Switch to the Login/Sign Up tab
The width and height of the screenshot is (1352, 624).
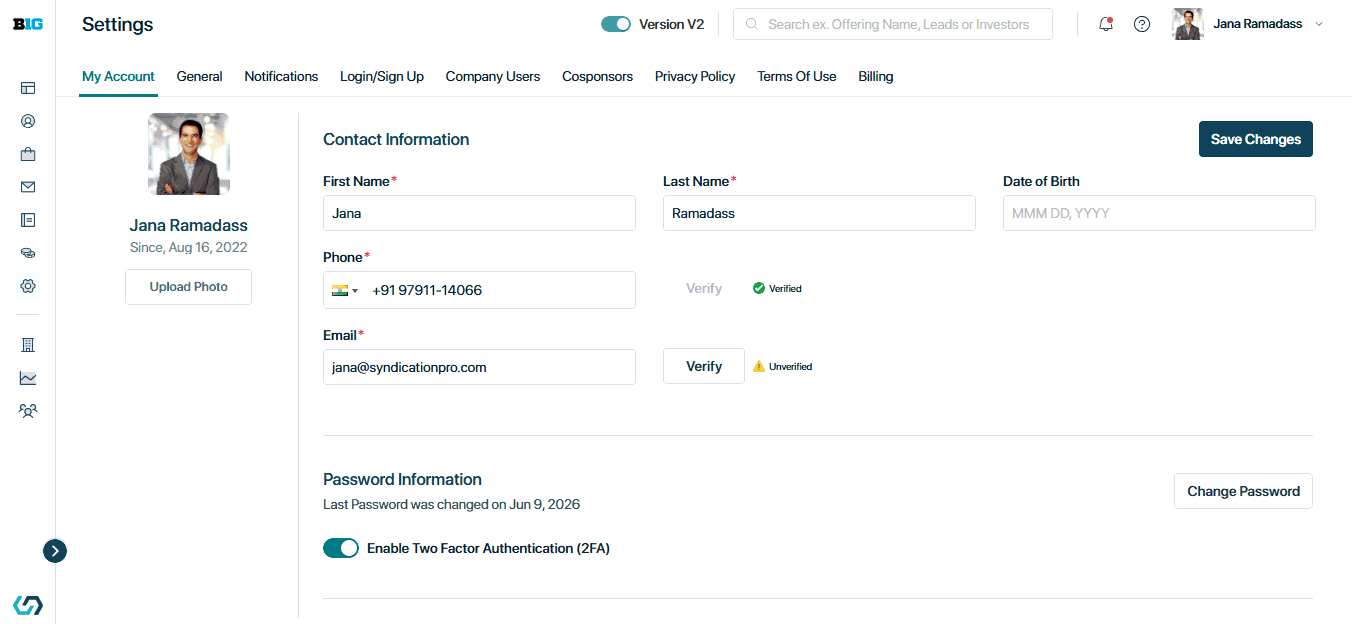[x=382, y=76]
